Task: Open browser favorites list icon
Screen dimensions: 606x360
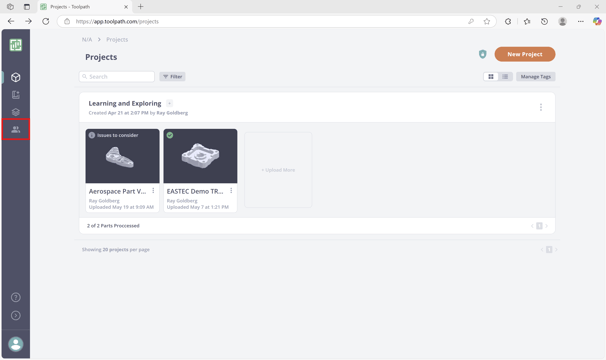Action: click(x=527, y=21)
